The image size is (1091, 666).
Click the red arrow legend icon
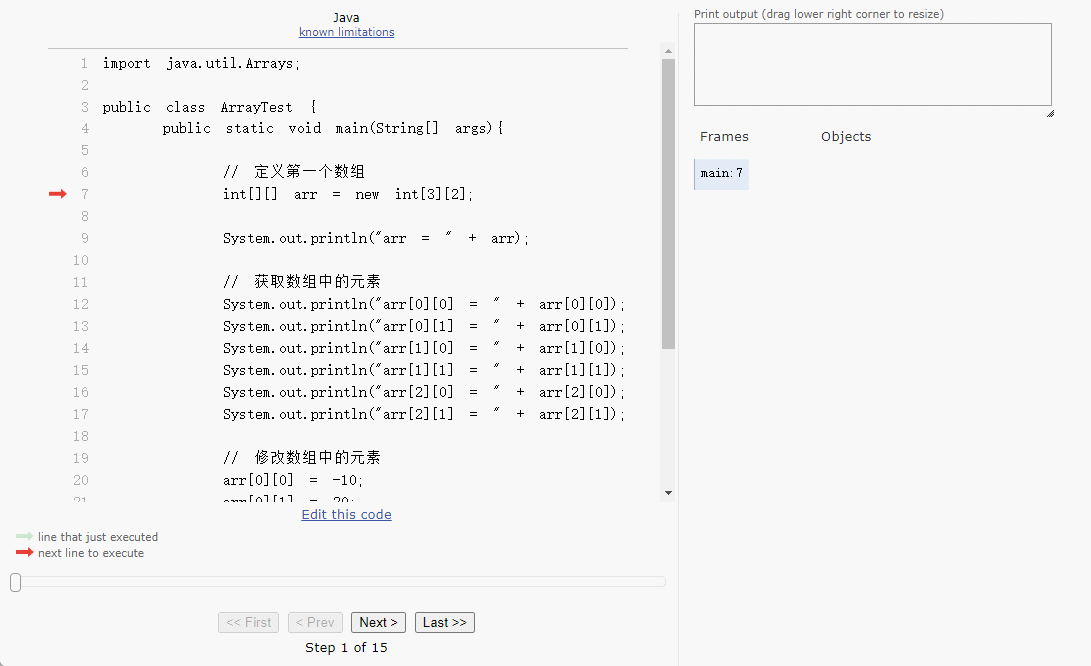click(x=24, y=552)
